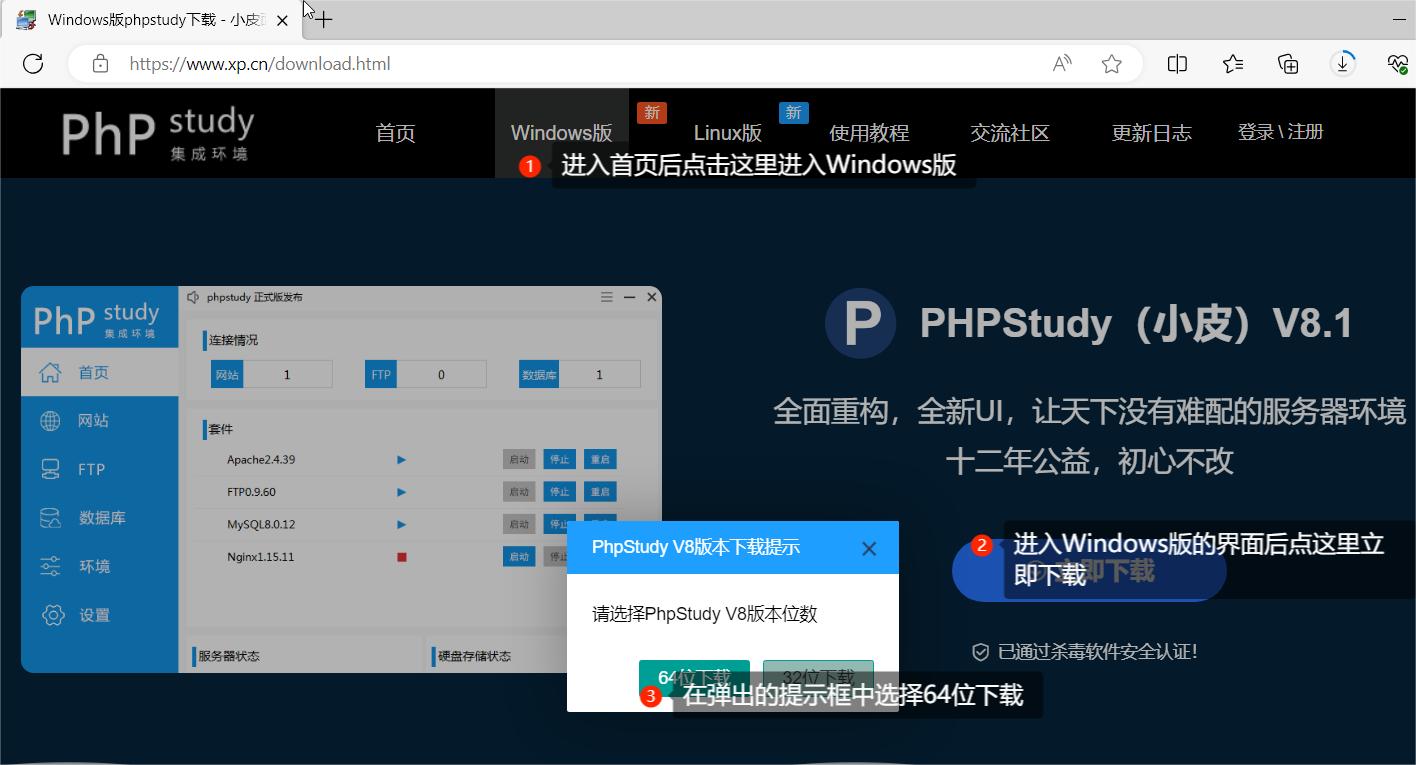Click the blue 立即下载 button

click(x=1089, y=571)
